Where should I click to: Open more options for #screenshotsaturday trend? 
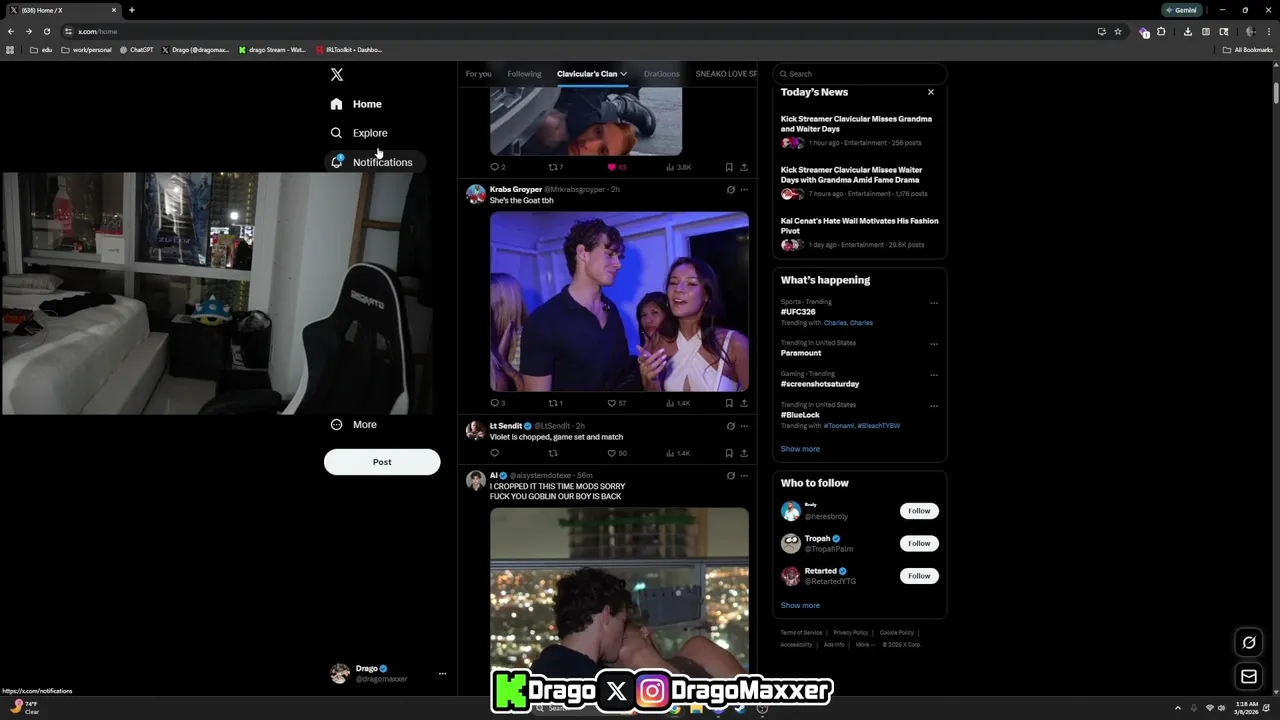pos(934,375)
